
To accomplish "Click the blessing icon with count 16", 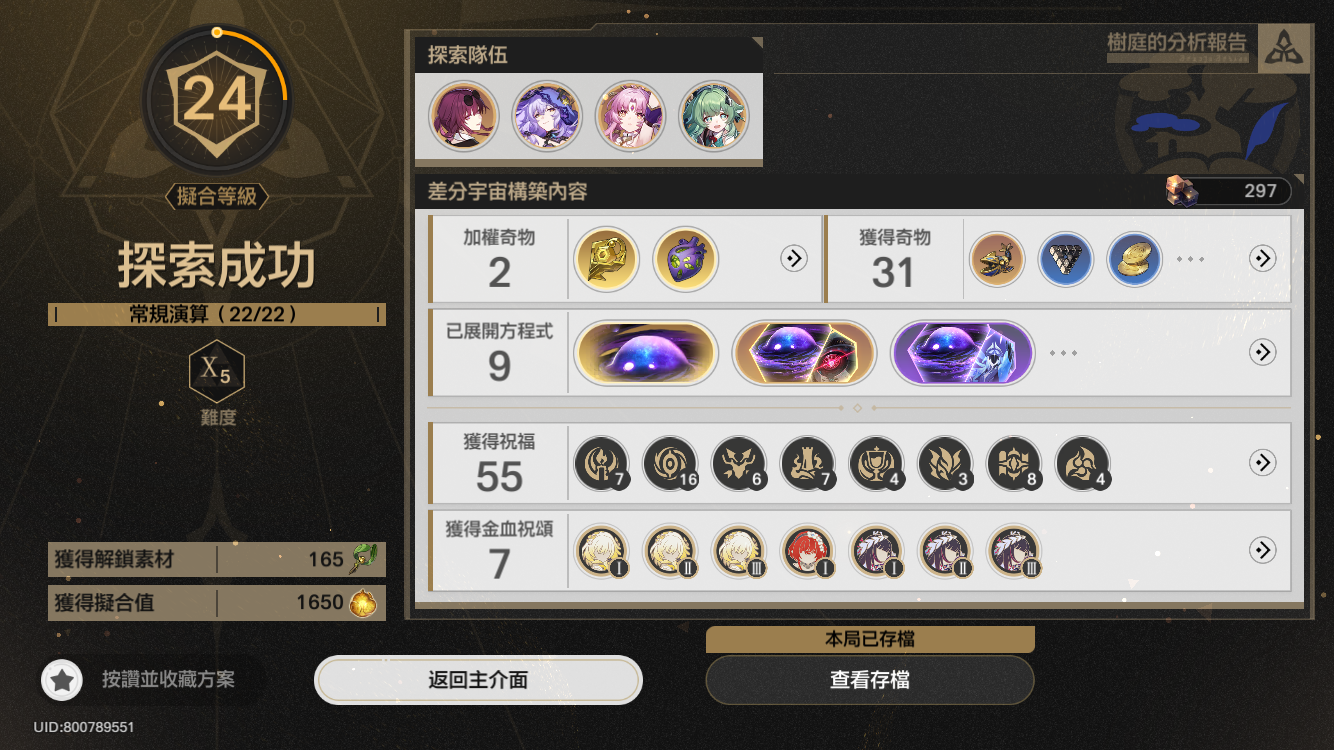I will tap(671, 464).
